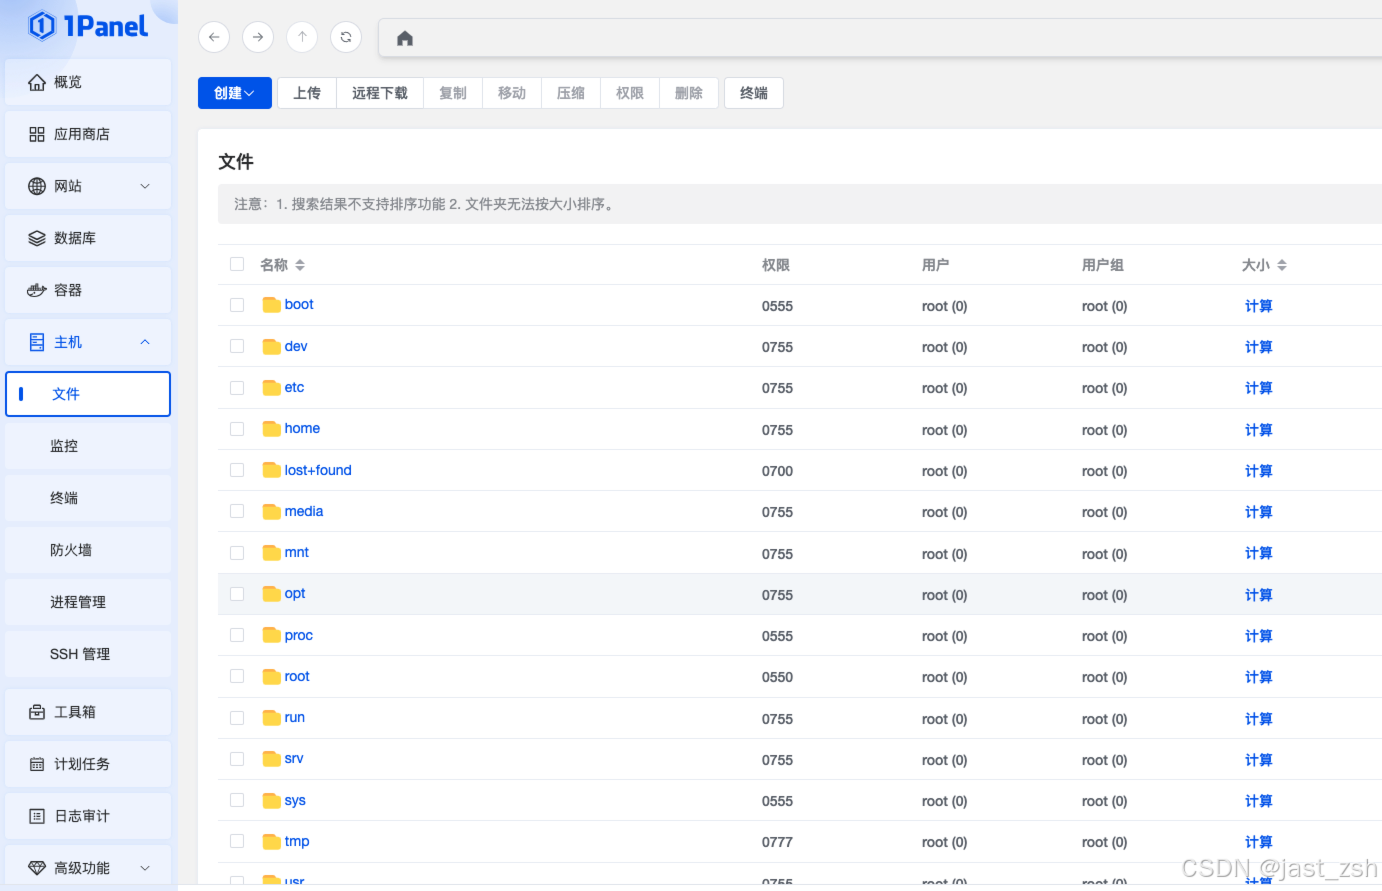Check the opt row checkbox
Image resolution: width=1382 pixels, height=891 pixels.
coord(237,594)
